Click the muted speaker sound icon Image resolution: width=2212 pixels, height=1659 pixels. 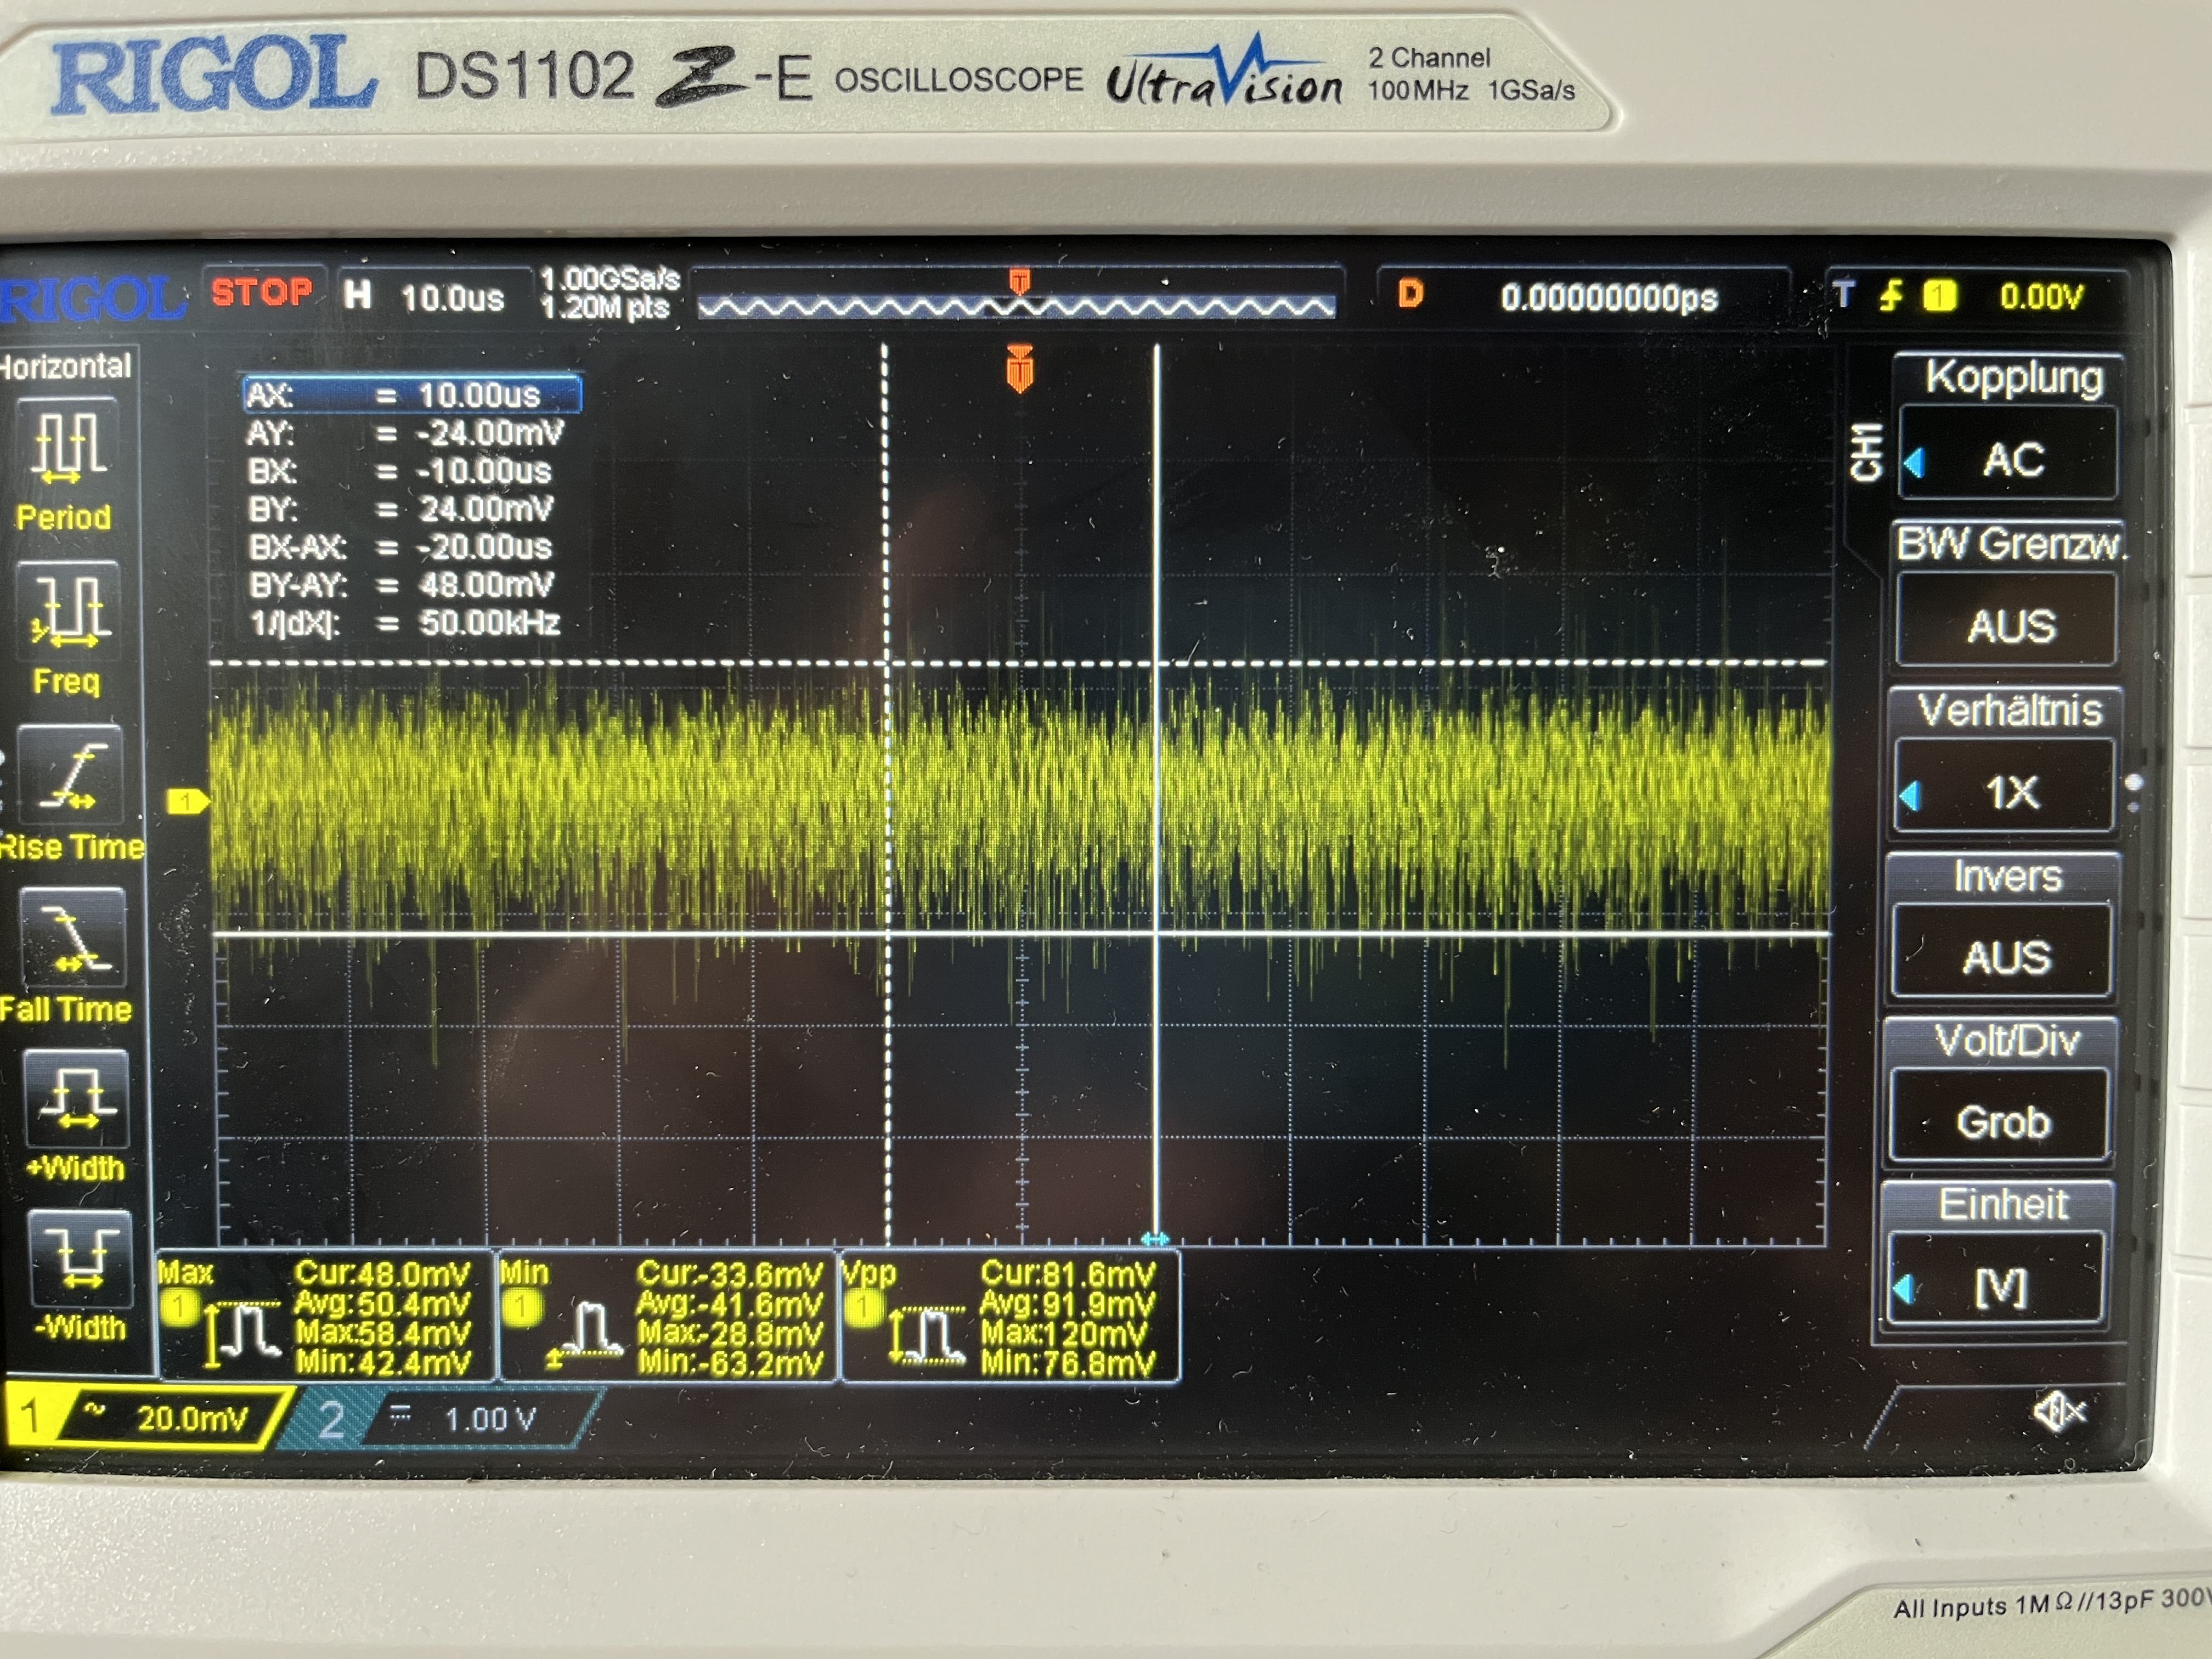pyautogui.click(x=2060, y=1412)
